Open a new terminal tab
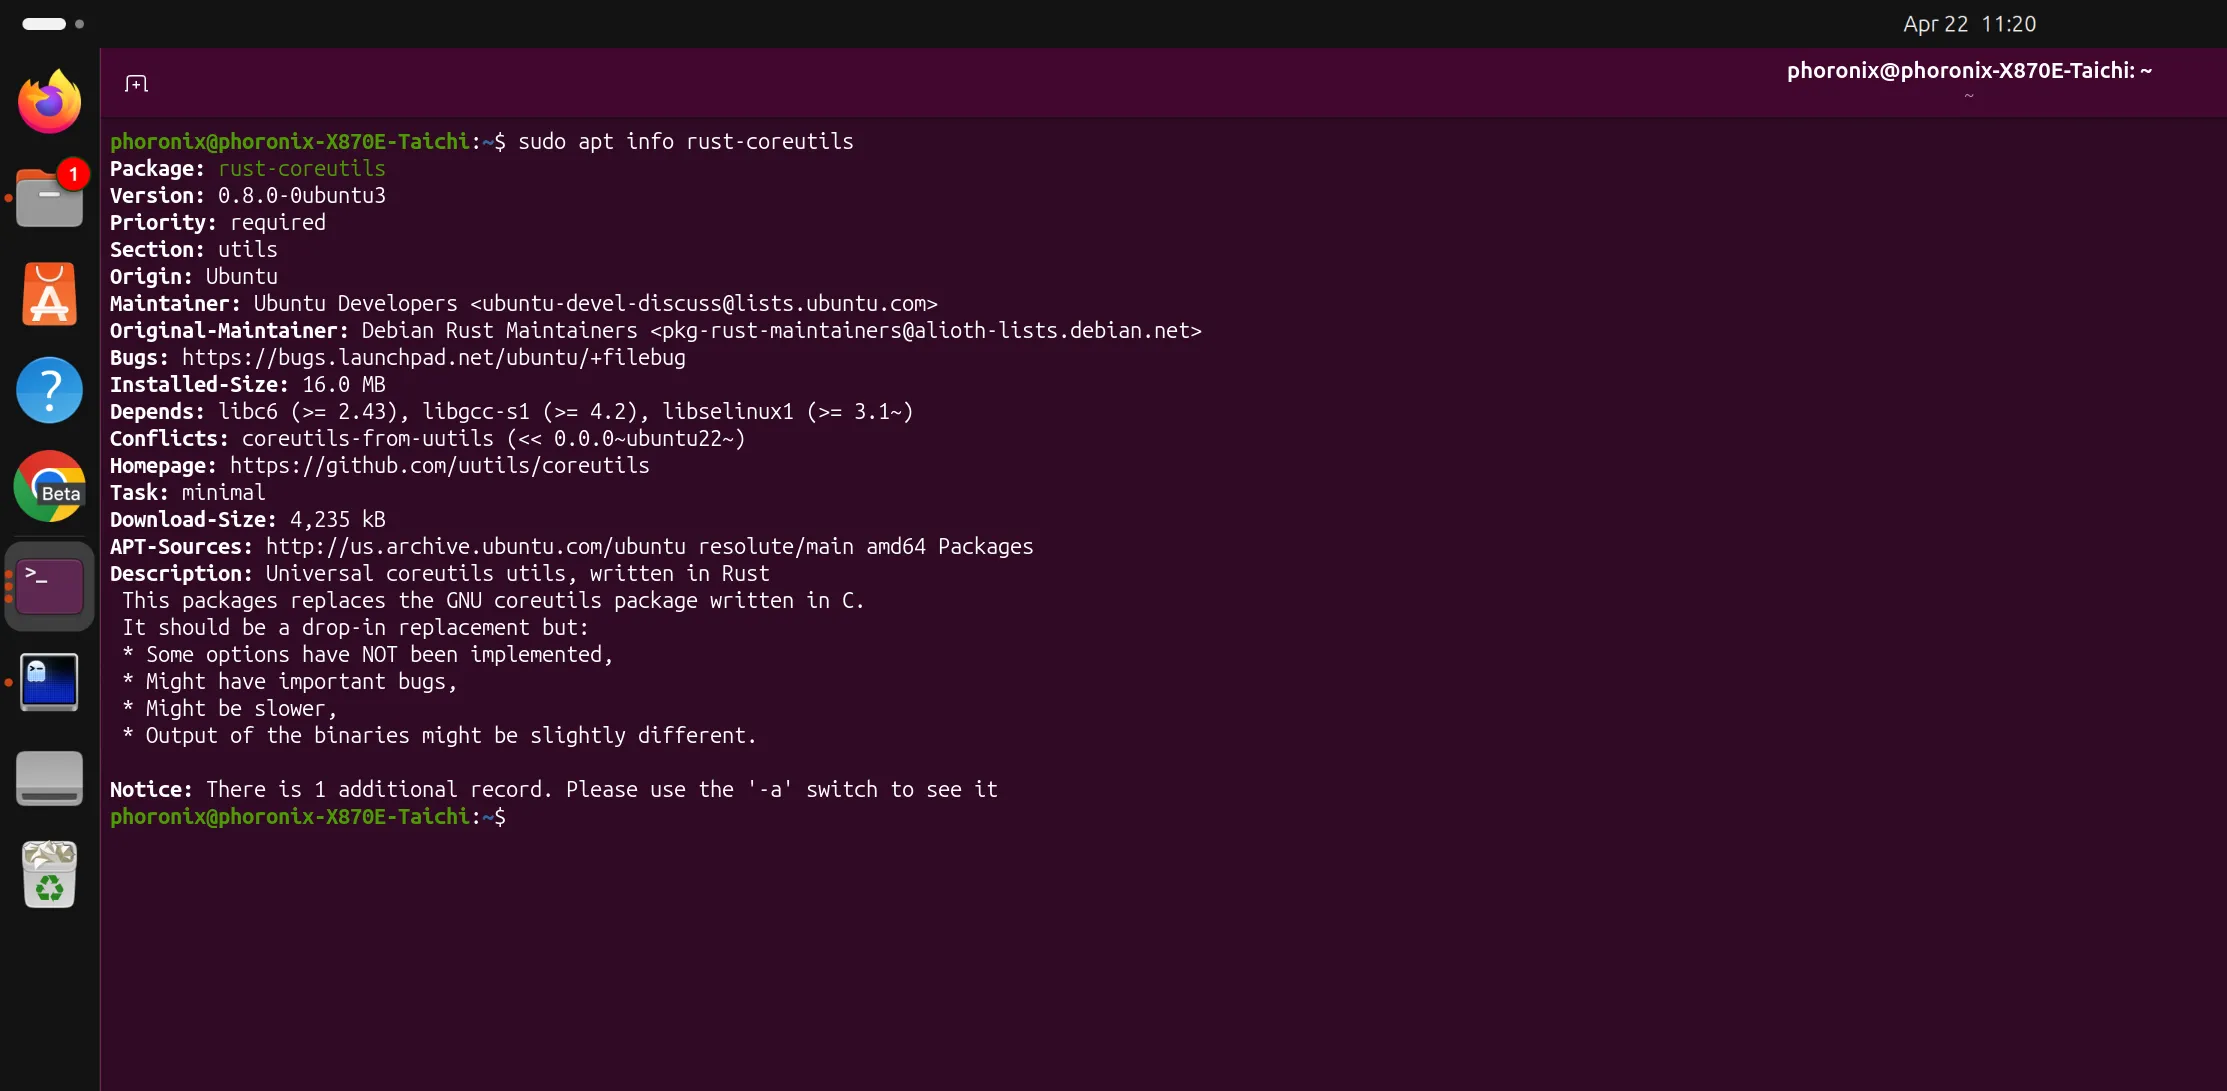The height and width of the screenshot is (1091, 2227). coord(136,84)
